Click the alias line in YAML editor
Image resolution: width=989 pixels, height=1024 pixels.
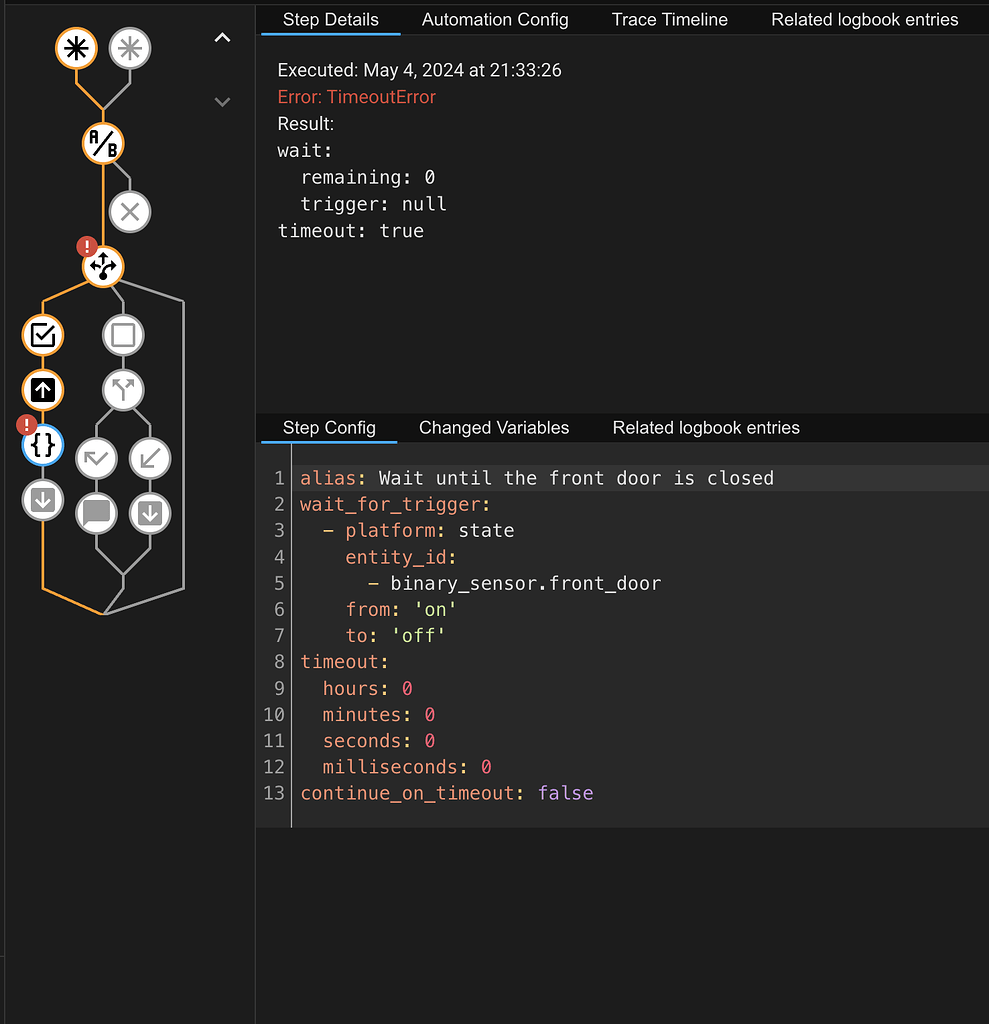pos(537,478)
